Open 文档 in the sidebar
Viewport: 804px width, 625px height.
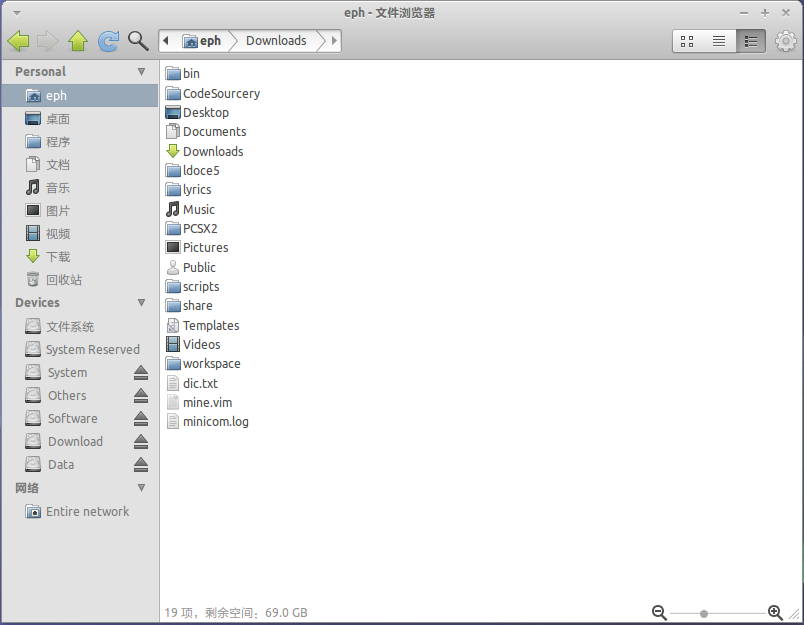click(80, 165)
